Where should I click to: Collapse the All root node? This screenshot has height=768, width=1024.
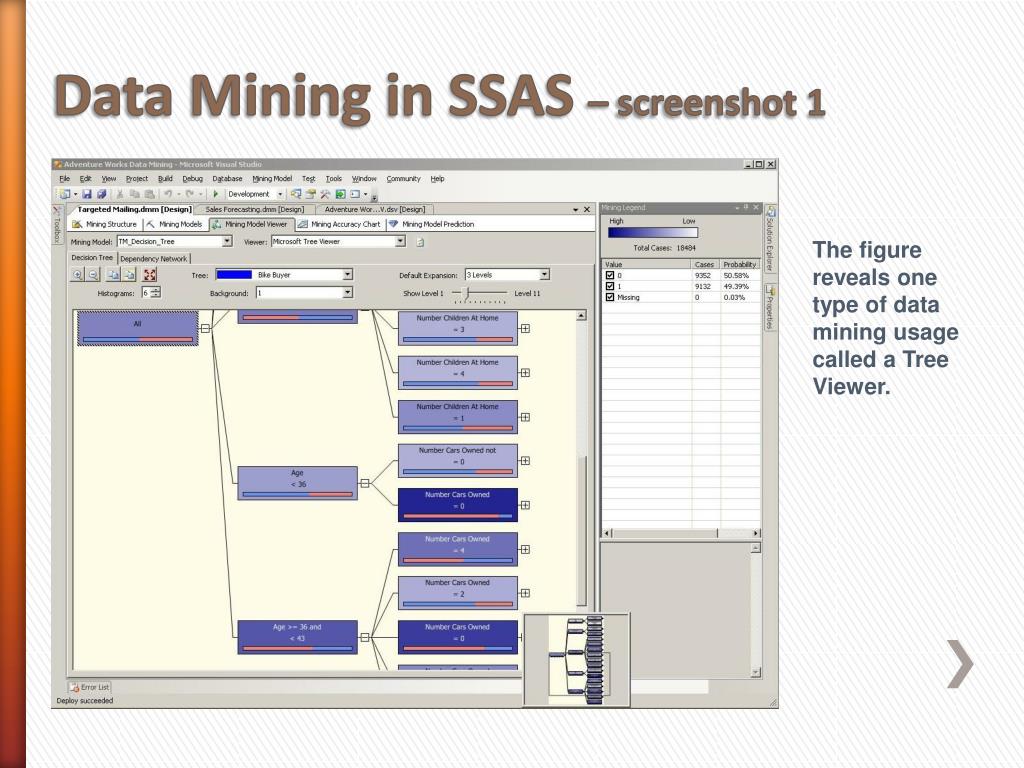pyautogui.click(x=206, y=328)
